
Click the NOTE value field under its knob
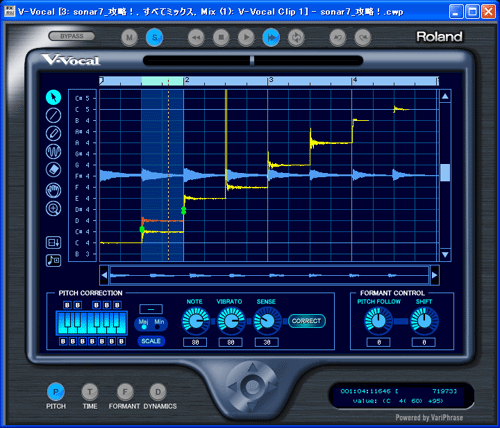pos(195,342)
